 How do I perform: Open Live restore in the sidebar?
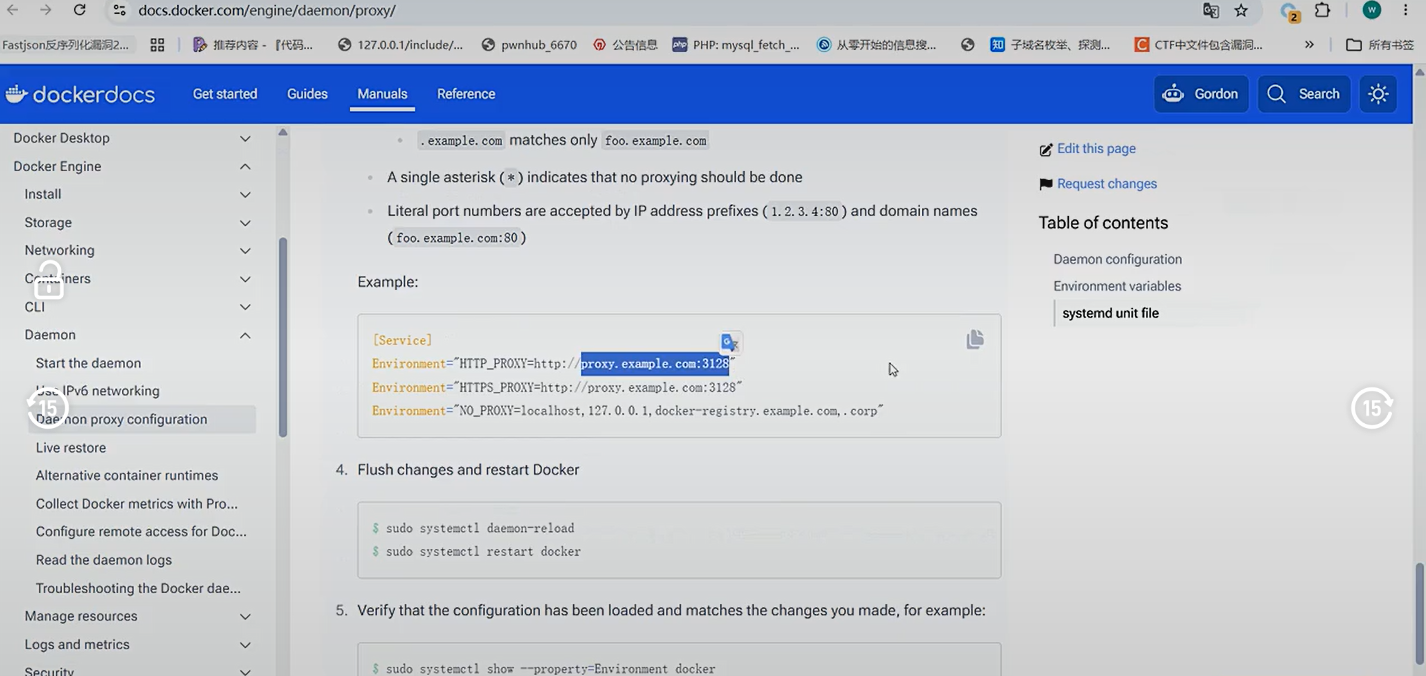(x=71, y=447)
